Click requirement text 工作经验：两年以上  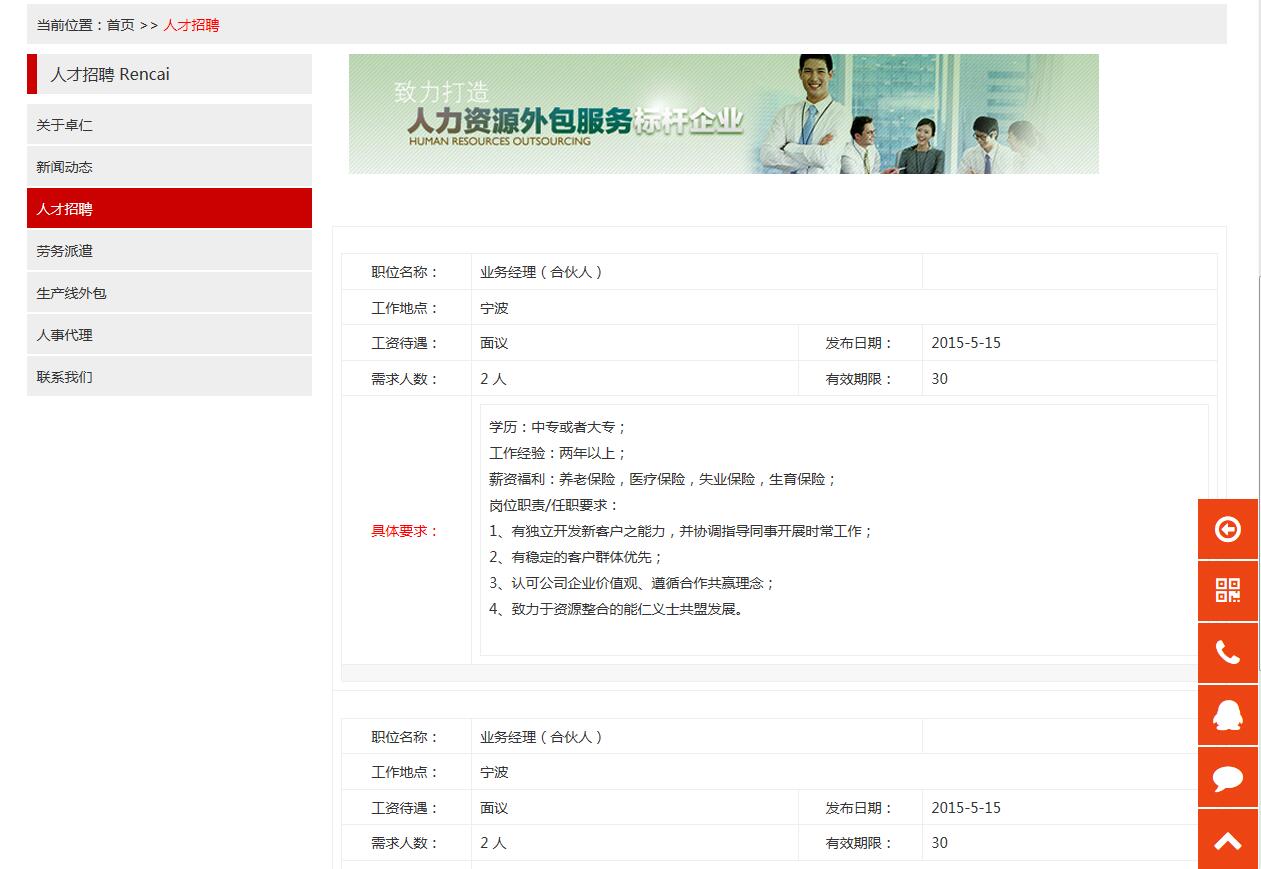pyautogui.click(x=558, y=453)
